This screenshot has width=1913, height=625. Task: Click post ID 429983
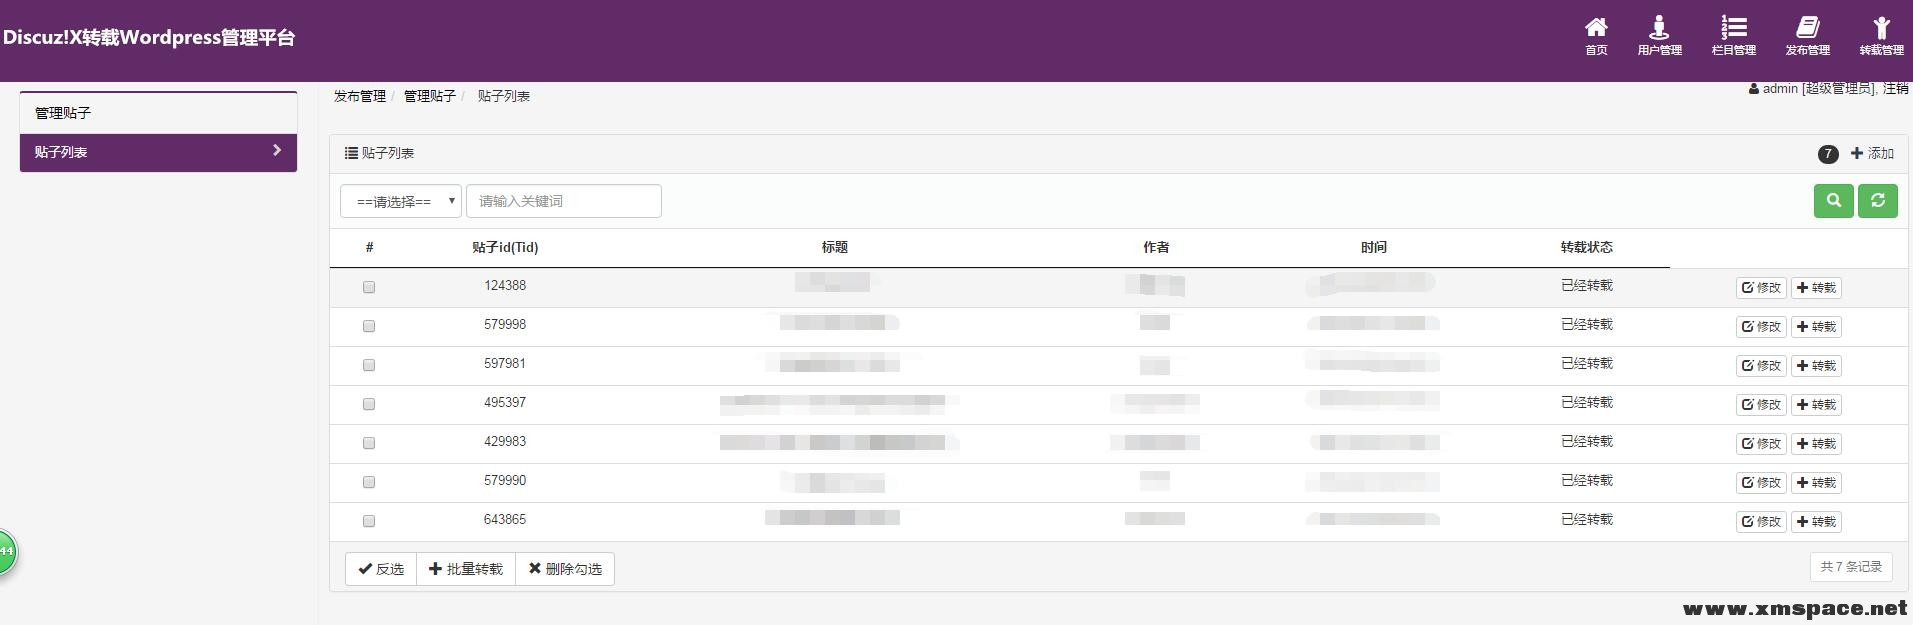pos(505,442)
